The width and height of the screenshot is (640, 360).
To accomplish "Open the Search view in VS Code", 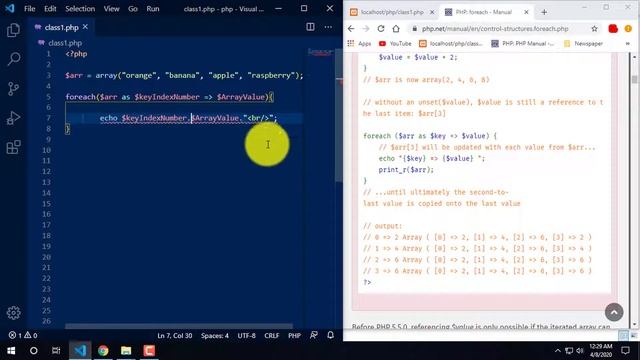I will coord(13,59).
